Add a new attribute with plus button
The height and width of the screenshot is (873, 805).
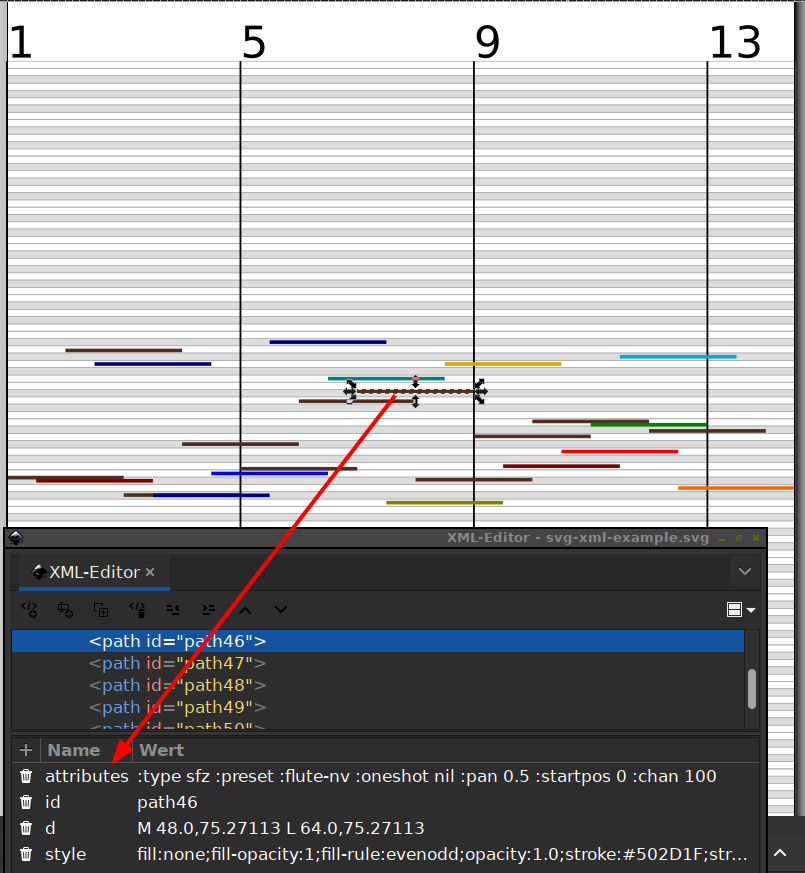coord(26,750)
